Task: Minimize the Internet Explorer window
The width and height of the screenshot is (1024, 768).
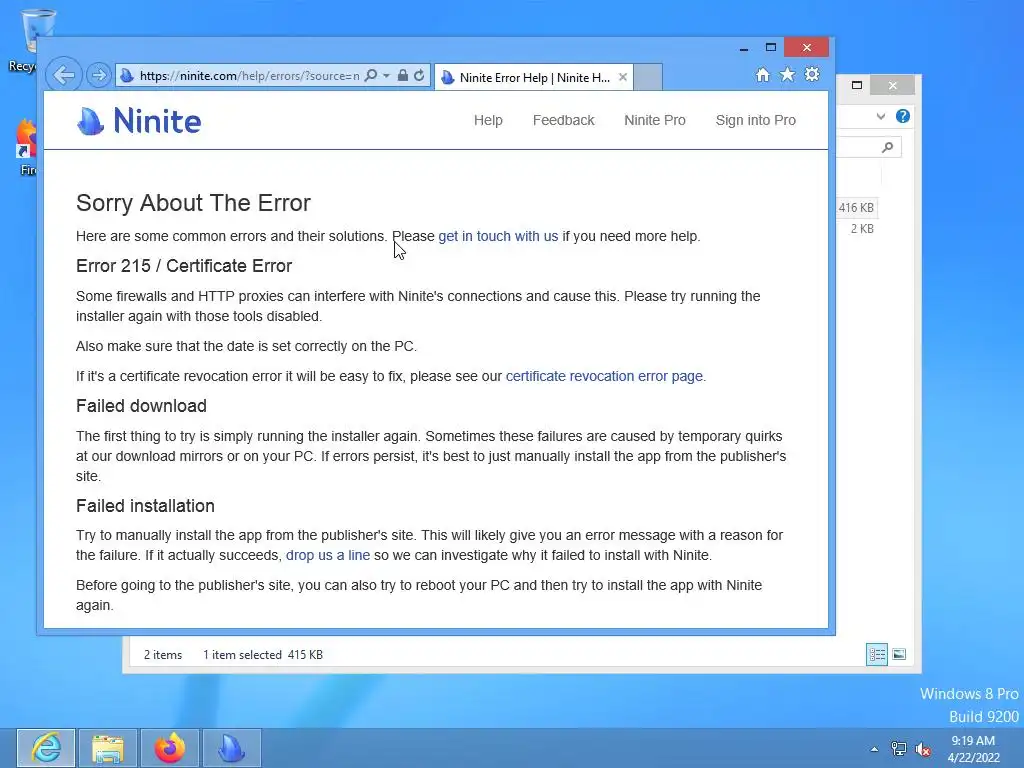Action: [744, 48]
